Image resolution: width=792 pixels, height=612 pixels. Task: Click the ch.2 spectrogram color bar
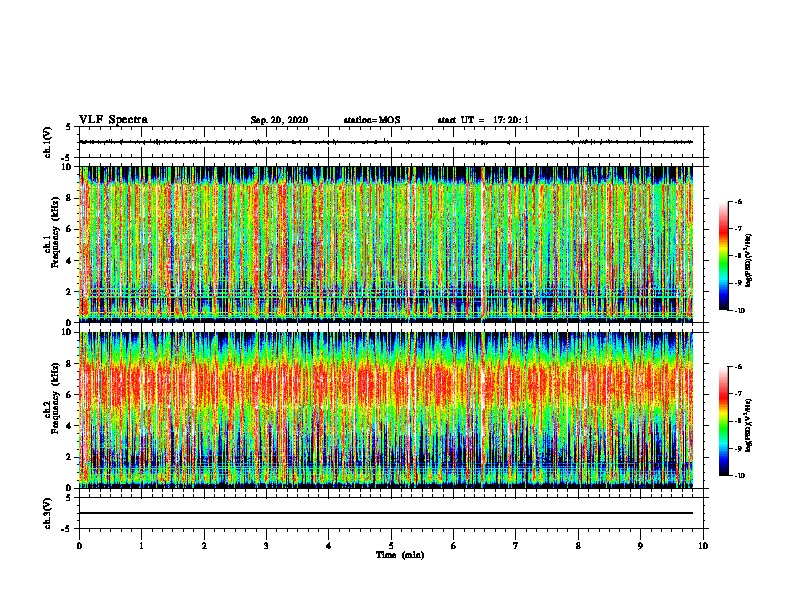click(723, 421)
